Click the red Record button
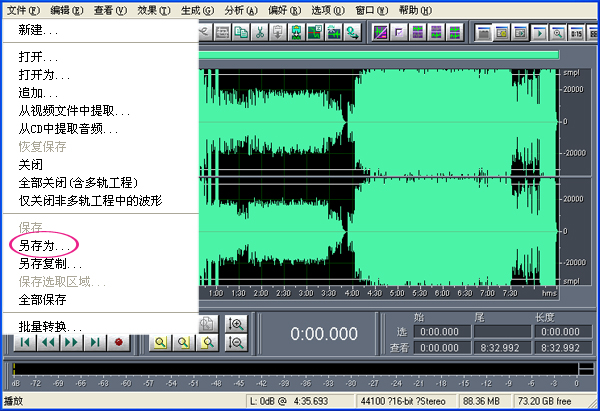600x411 pixels. 119,342
